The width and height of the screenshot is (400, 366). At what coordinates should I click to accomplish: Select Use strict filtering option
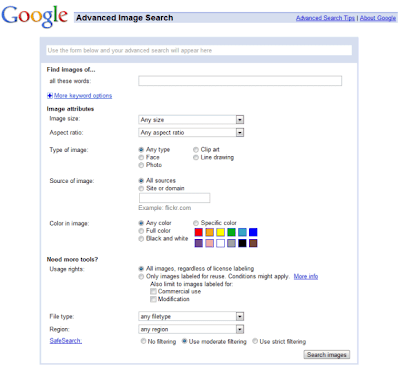click(x=255, y=341)
